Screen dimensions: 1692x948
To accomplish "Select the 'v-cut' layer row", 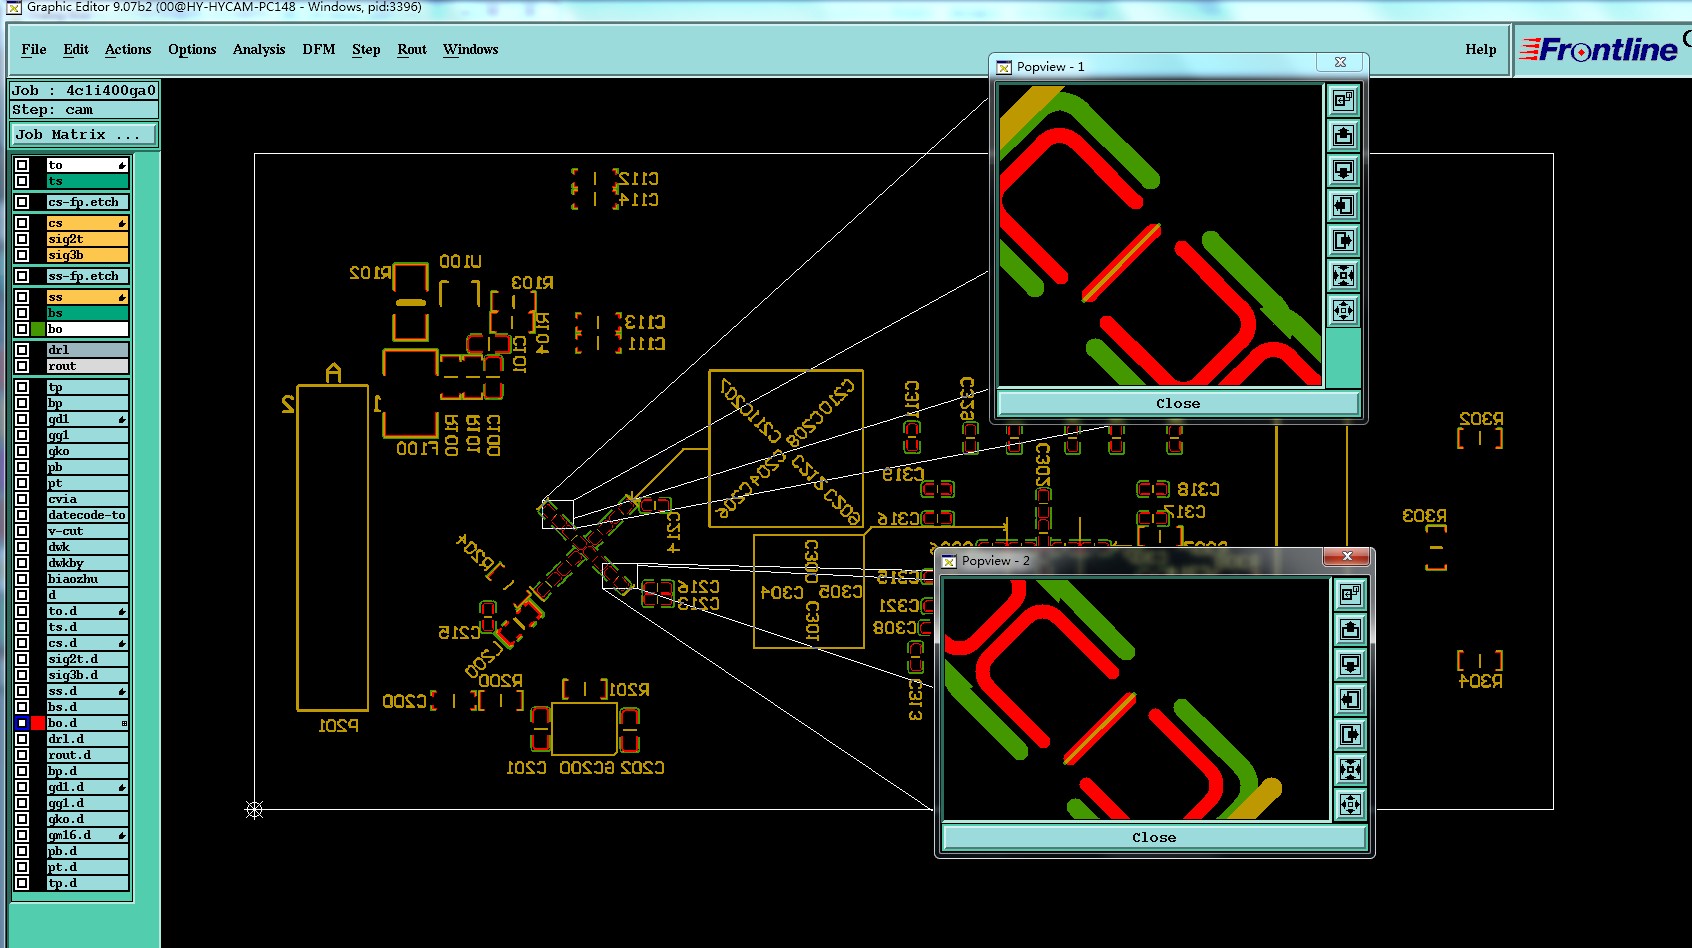I will click(x=88, y=531).
